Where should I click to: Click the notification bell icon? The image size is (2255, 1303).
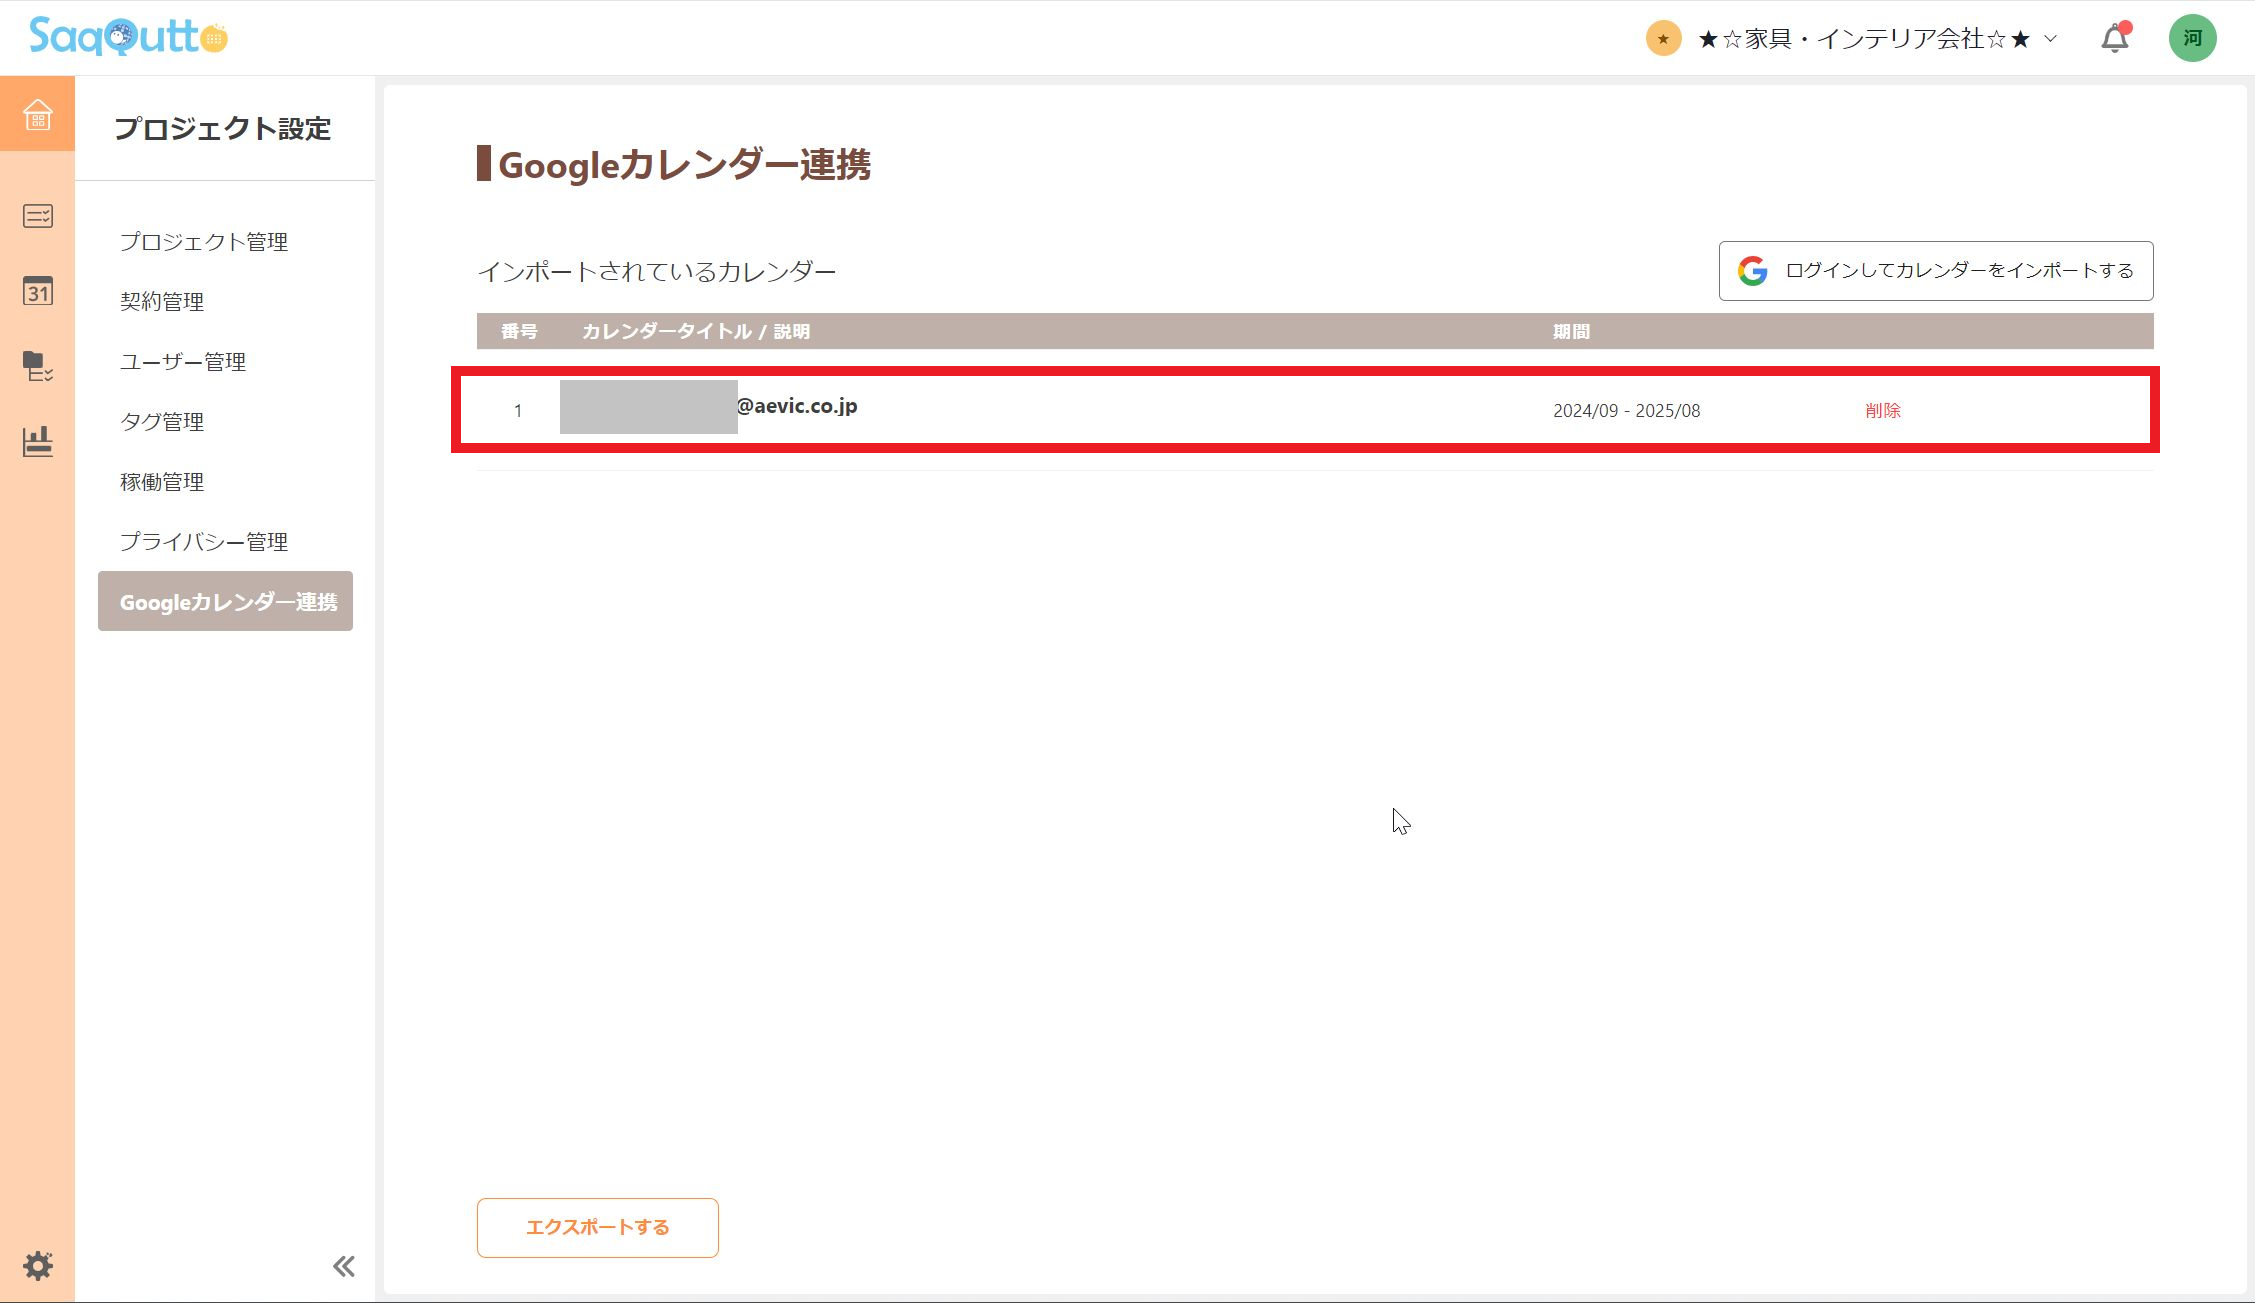point(2113,37)
